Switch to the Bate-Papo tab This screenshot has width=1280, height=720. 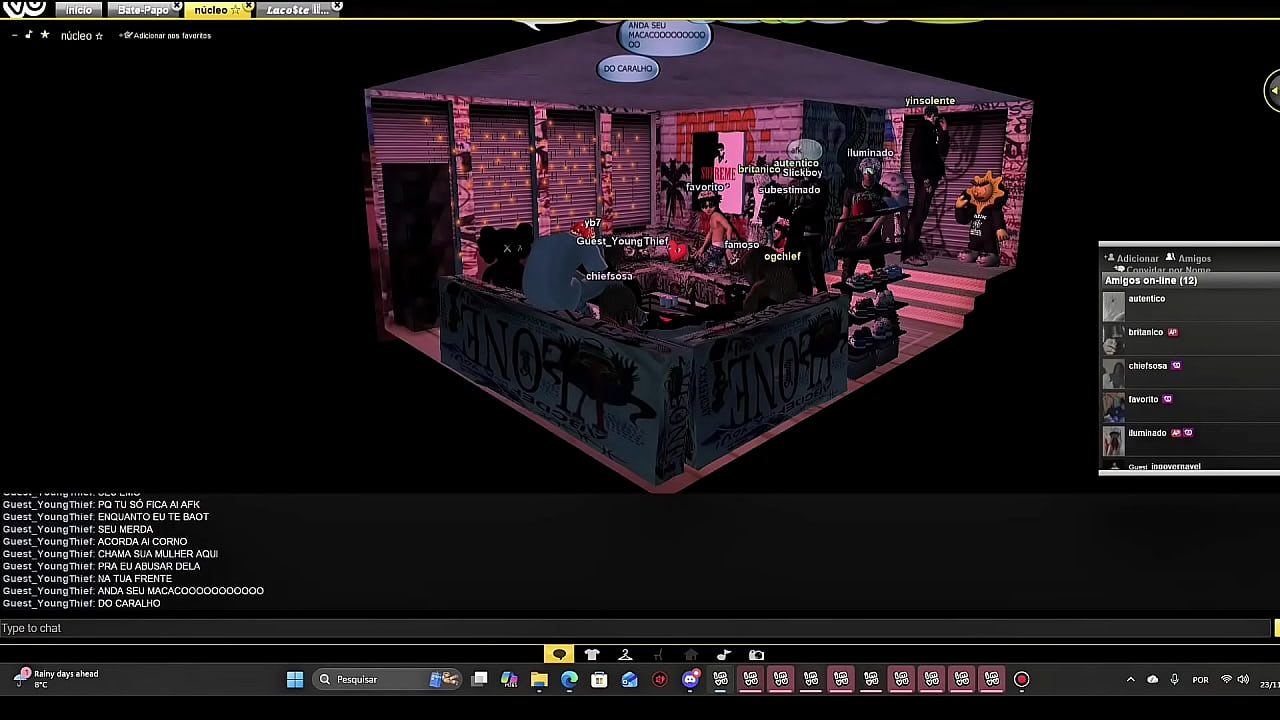pyautogui.click(x=143, y=10)
